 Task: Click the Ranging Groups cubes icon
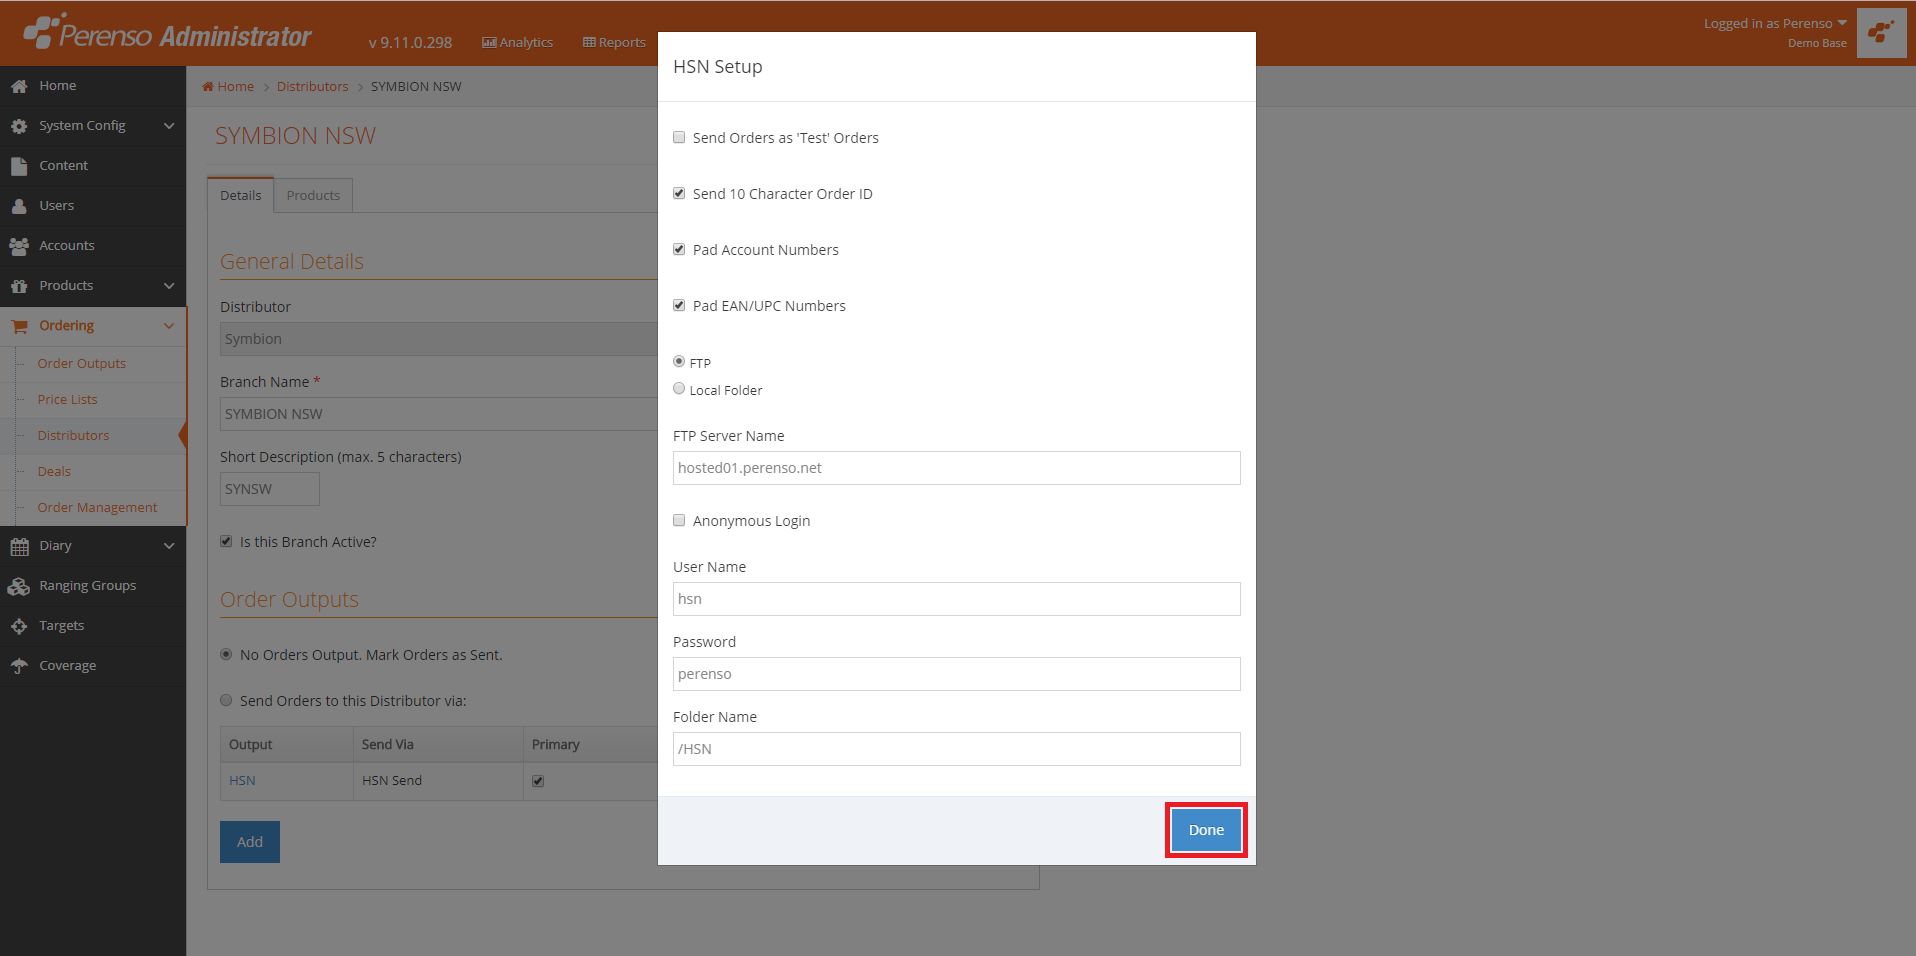[x=19, y=586]
